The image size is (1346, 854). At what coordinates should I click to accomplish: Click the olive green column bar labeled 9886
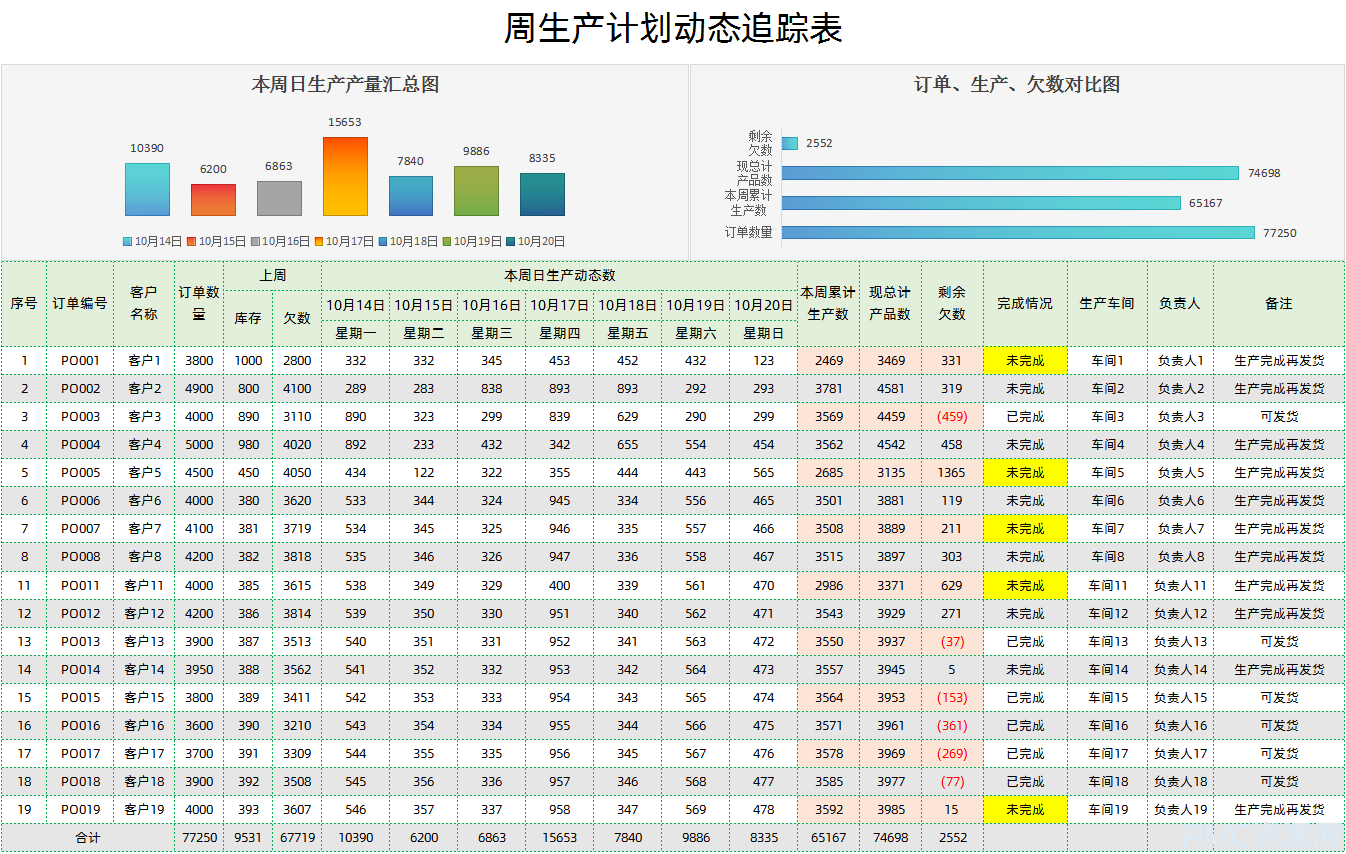[476, 191]
